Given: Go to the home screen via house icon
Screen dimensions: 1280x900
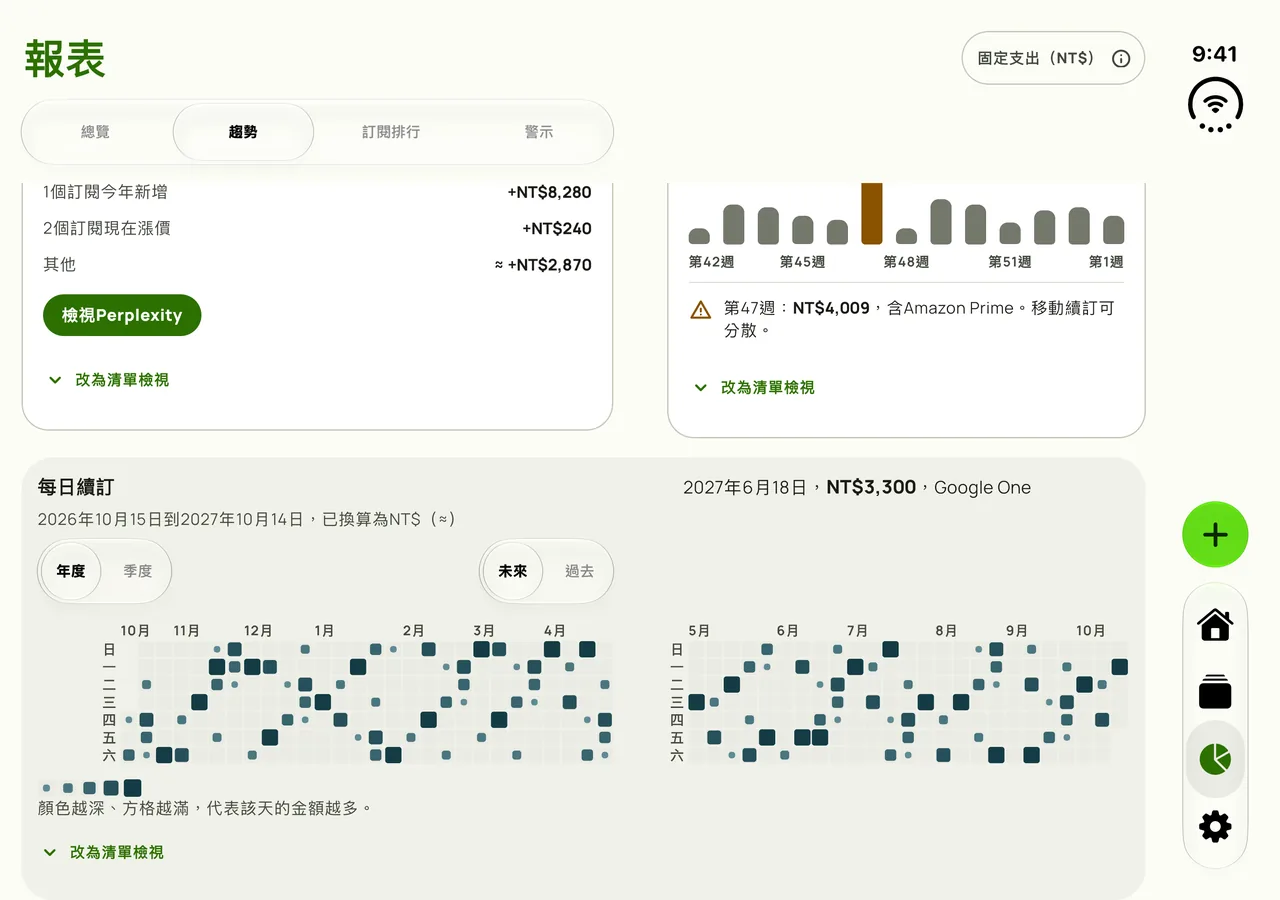Looking at the screenshot, I should pyautogui.click(x=1215, y=625).
